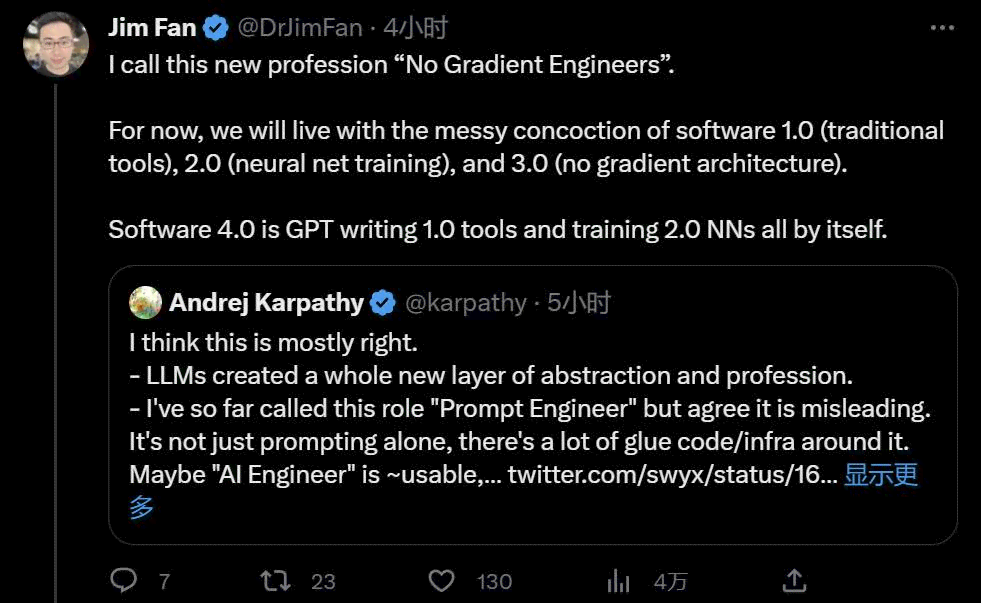
Task: Like the tweet with heart icon
Action: tap(441, 580)
